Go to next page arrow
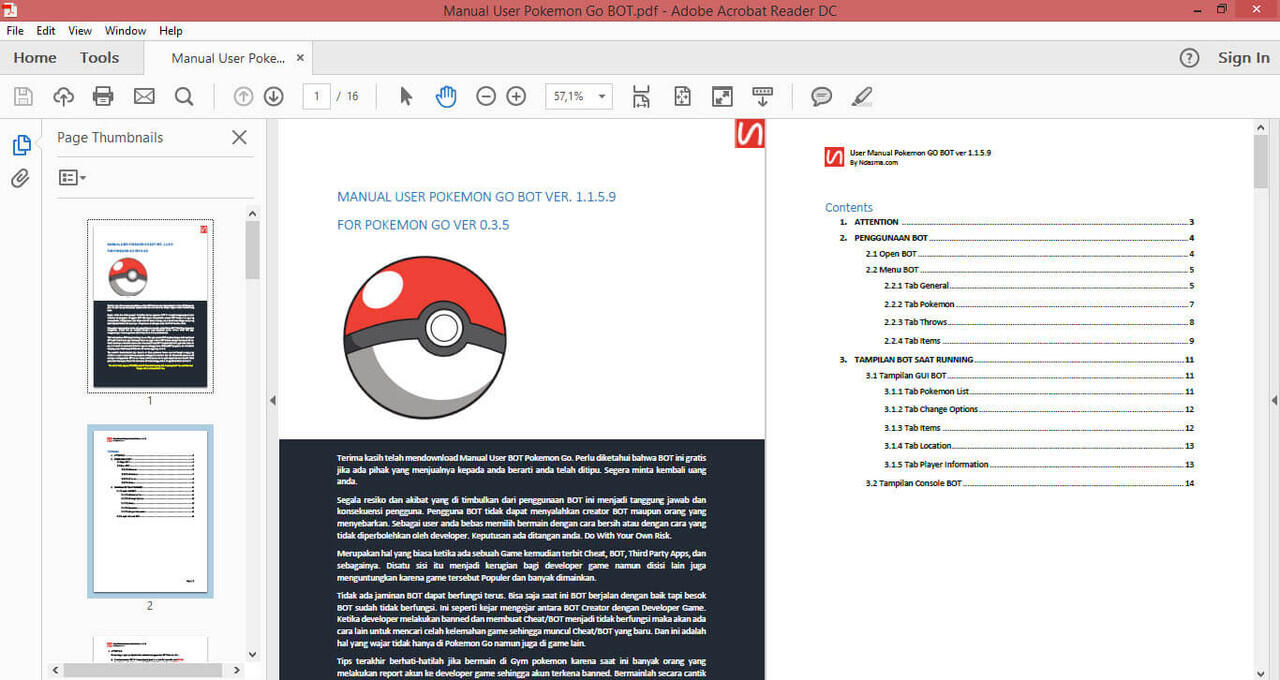The image size is (1280, 680). 273,96
